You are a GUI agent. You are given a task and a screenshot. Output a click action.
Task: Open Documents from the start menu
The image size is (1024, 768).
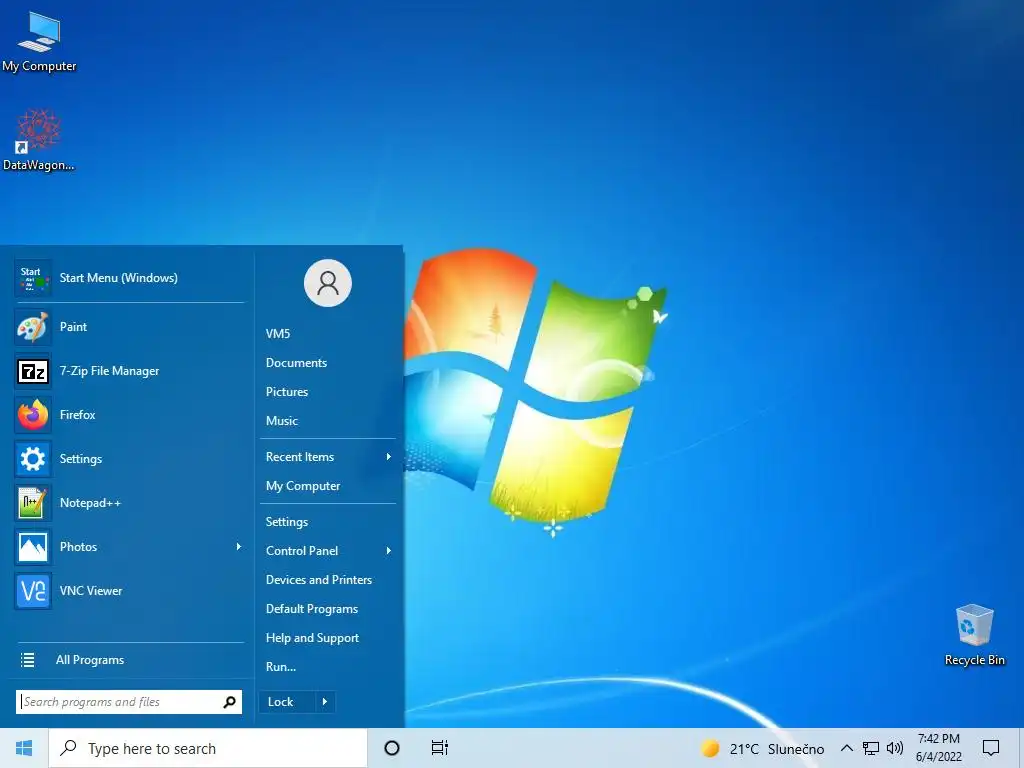coord(296,363)
